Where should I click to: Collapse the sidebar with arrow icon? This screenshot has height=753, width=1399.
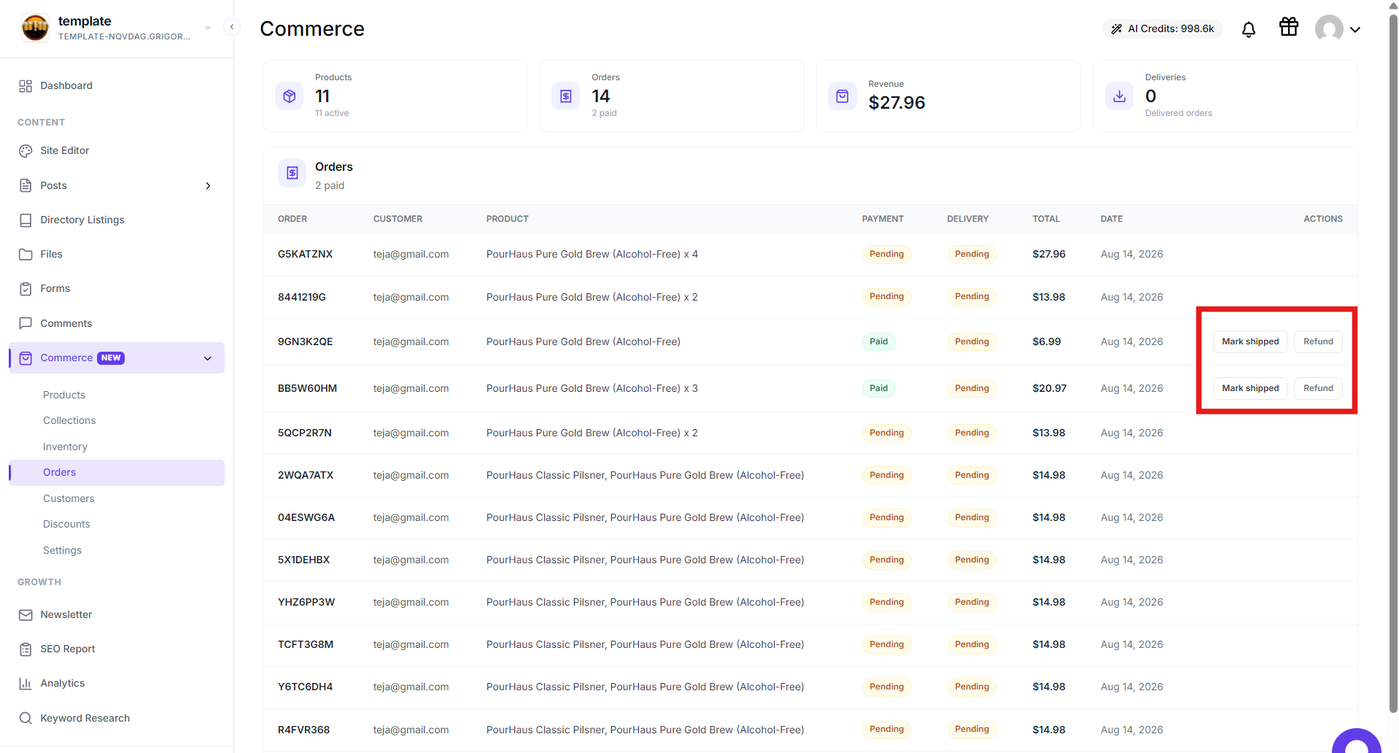232,27
